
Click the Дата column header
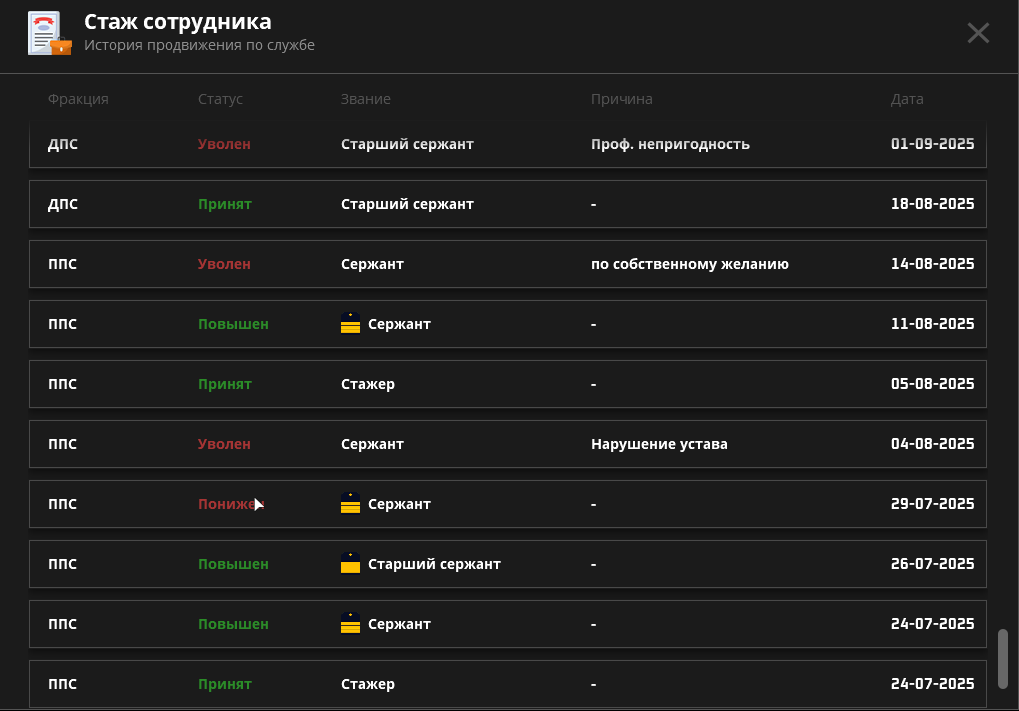pyautogui.click(x=907, y=99)
